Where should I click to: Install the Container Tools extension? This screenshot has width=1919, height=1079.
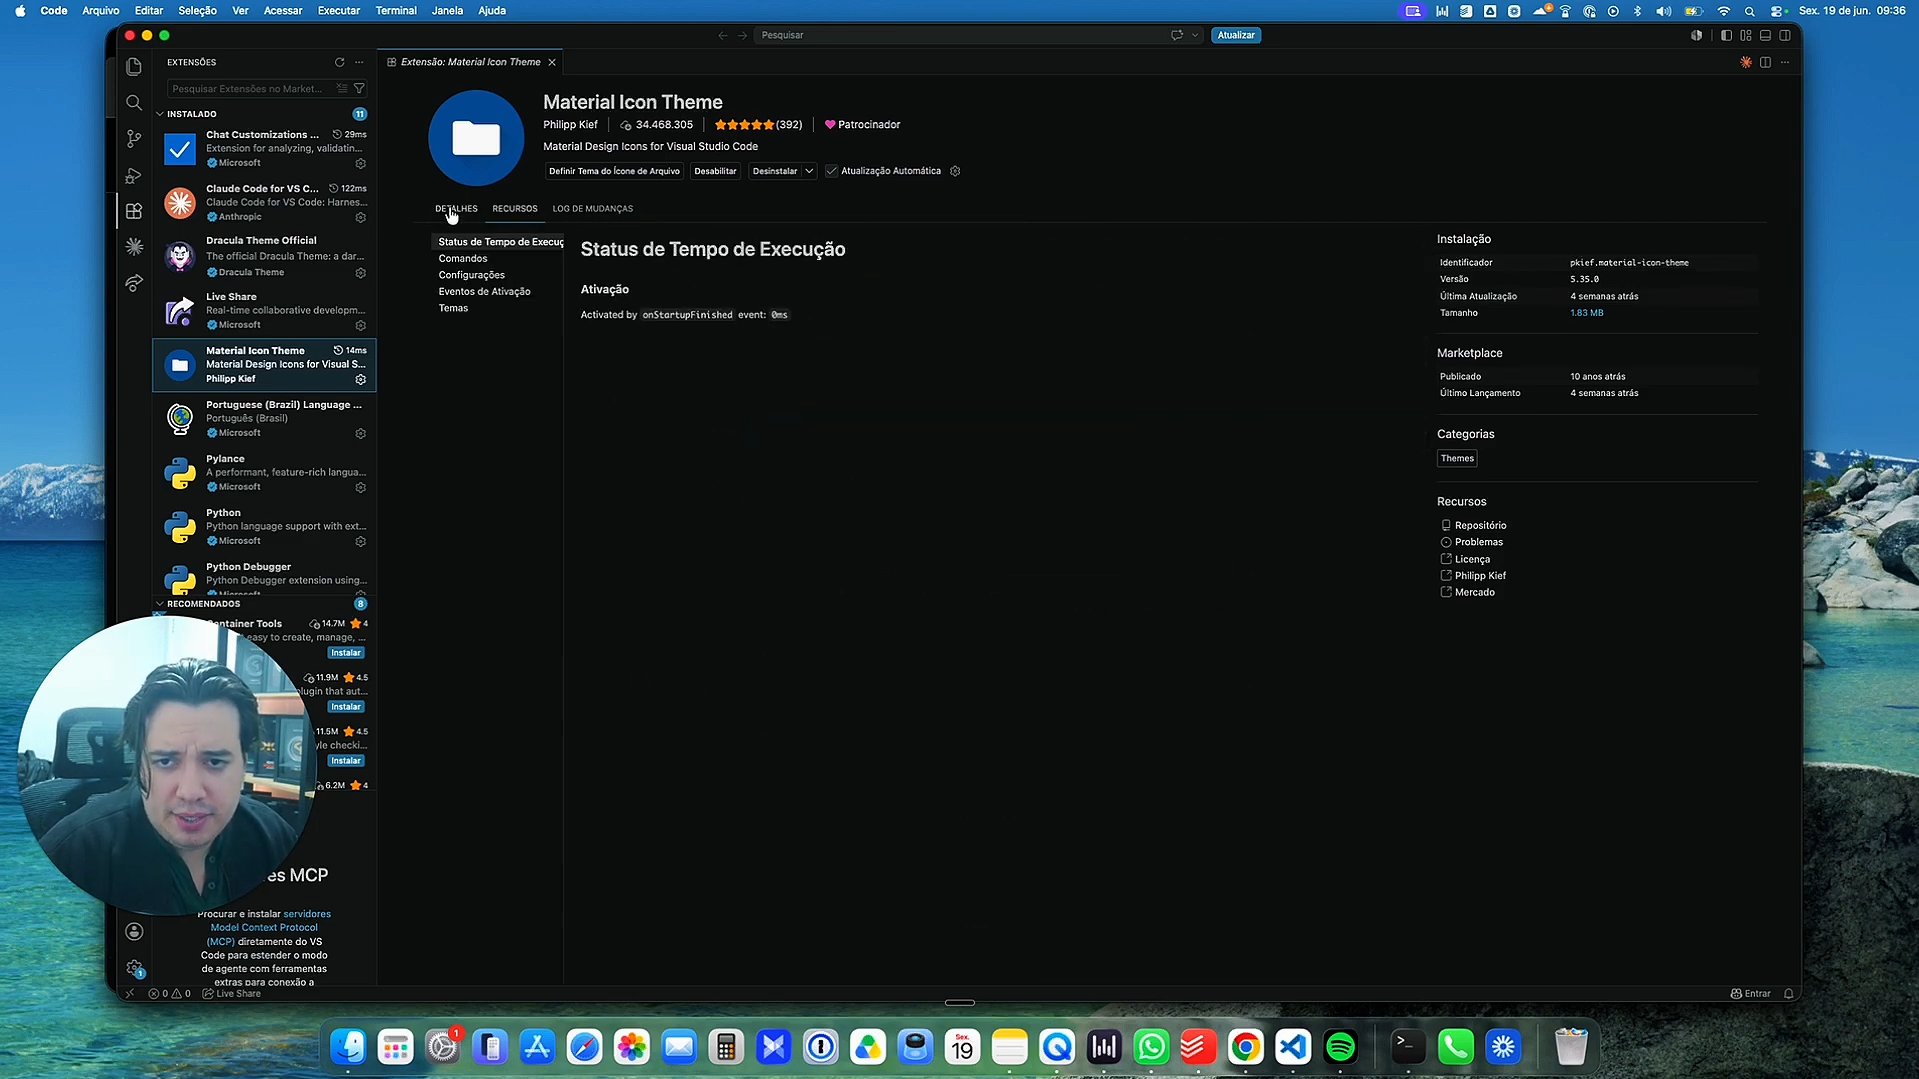346,653
